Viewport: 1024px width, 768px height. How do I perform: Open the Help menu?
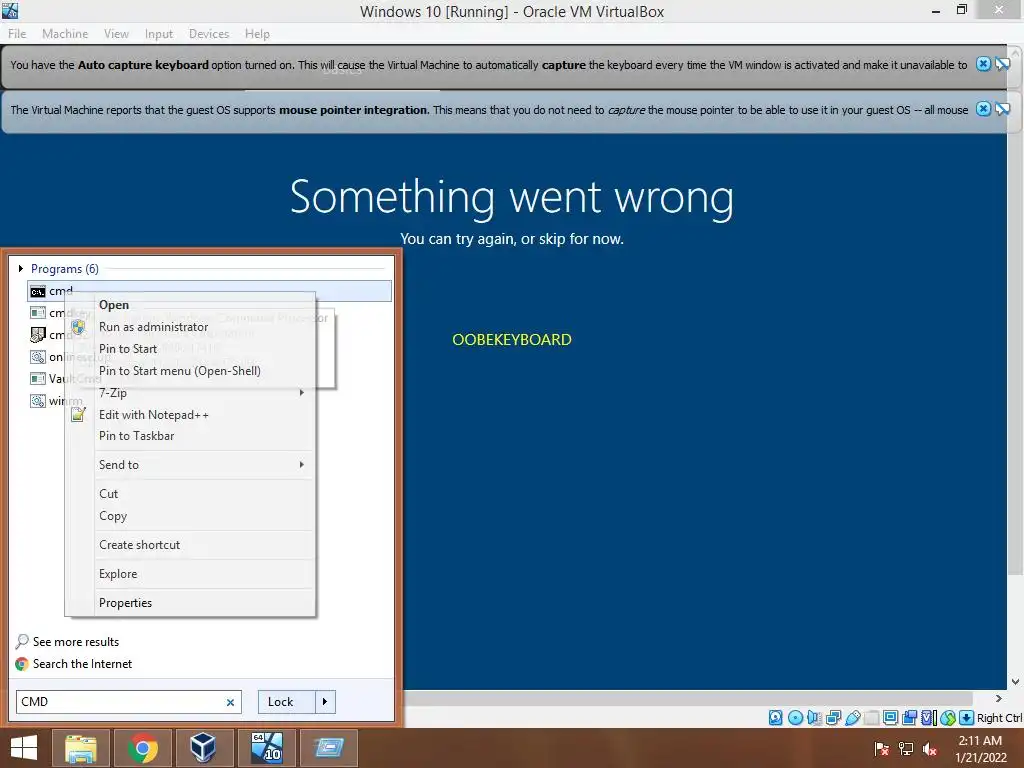257,34
